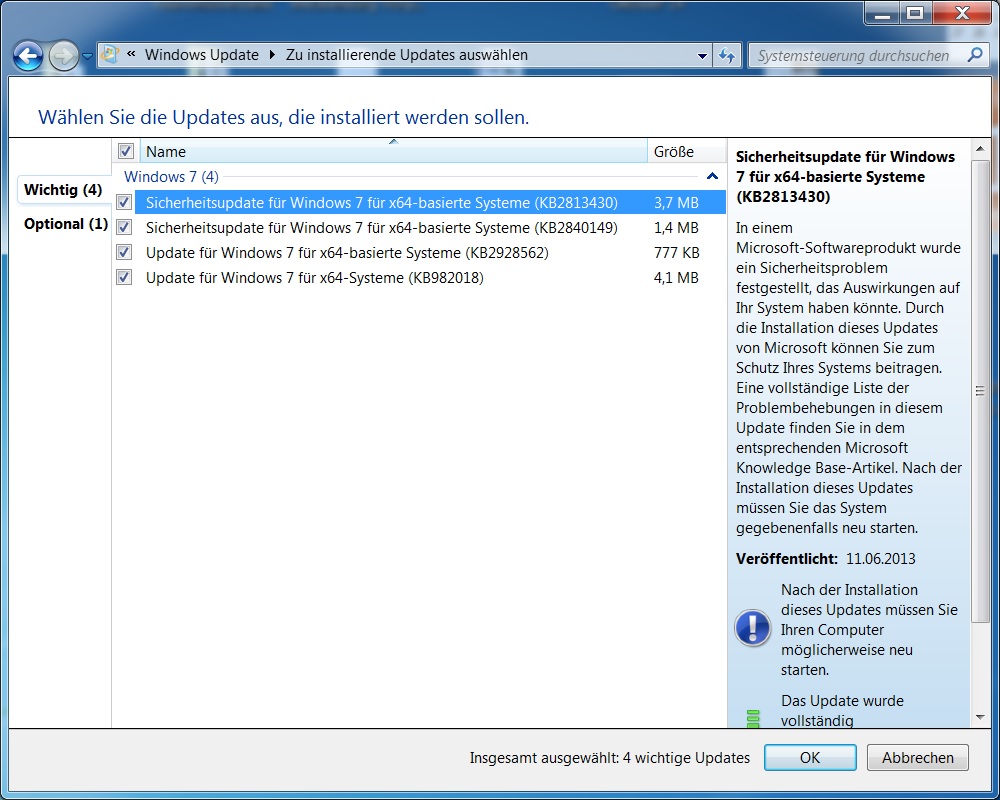This screenshot has width=1000, height=800.
Task: Click the magnifier search icon
Action: pos(974,55)
